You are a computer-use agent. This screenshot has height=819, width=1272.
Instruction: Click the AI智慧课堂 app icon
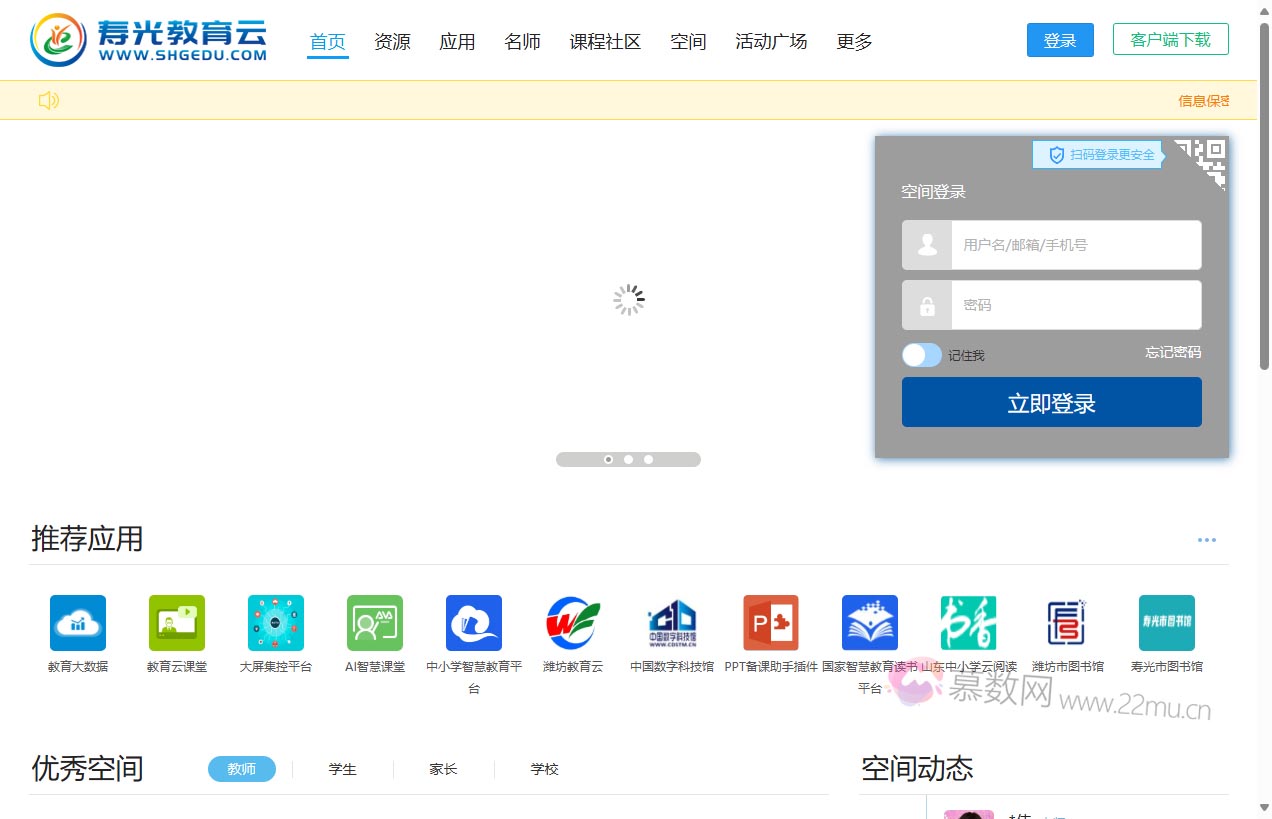point(375,623)
